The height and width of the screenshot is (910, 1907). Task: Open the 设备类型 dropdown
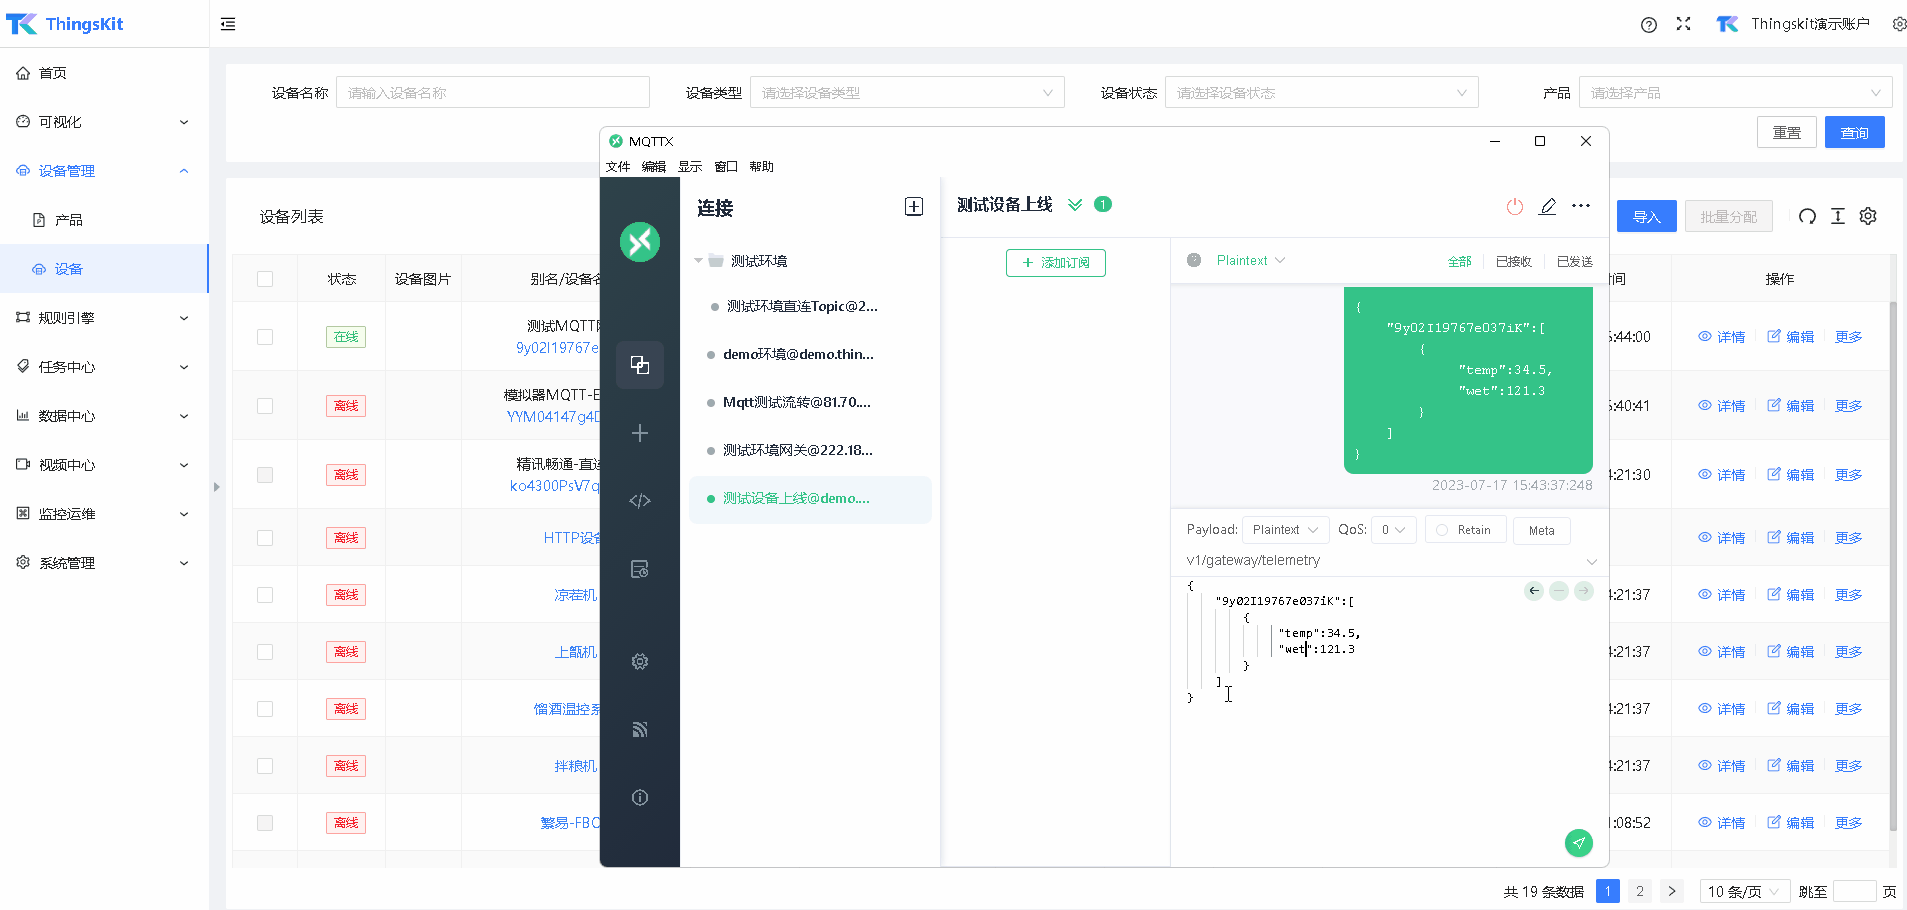click(906, 93)
